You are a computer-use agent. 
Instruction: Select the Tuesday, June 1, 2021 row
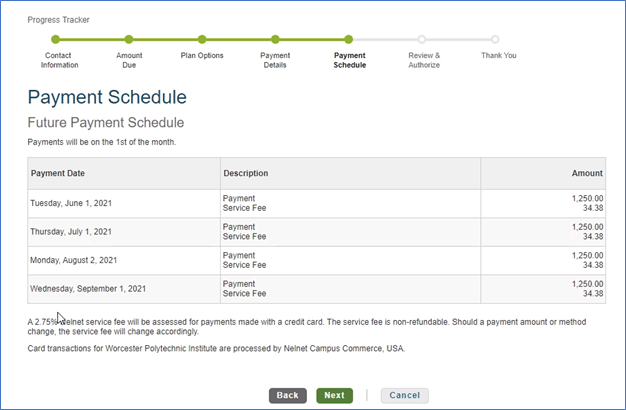(317, 203)
